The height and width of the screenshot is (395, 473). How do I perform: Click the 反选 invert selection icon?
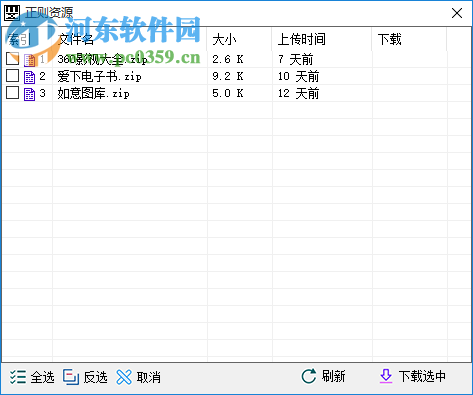(71, 377)
